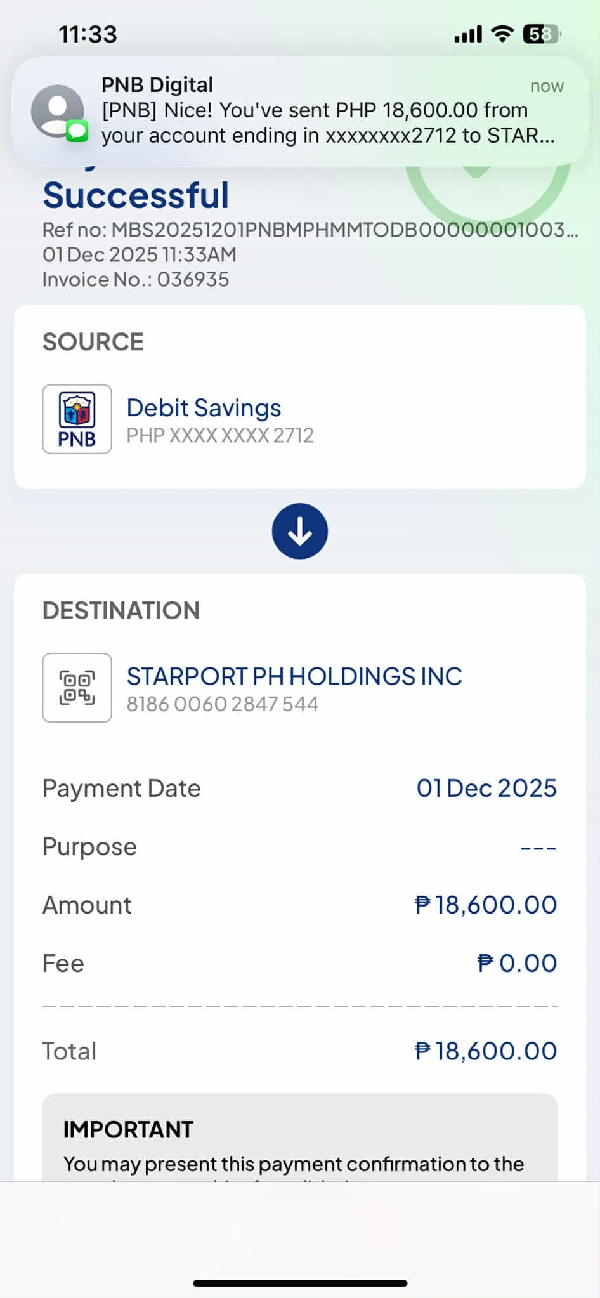Tap the QR code destination icon

tap(77, 688)
